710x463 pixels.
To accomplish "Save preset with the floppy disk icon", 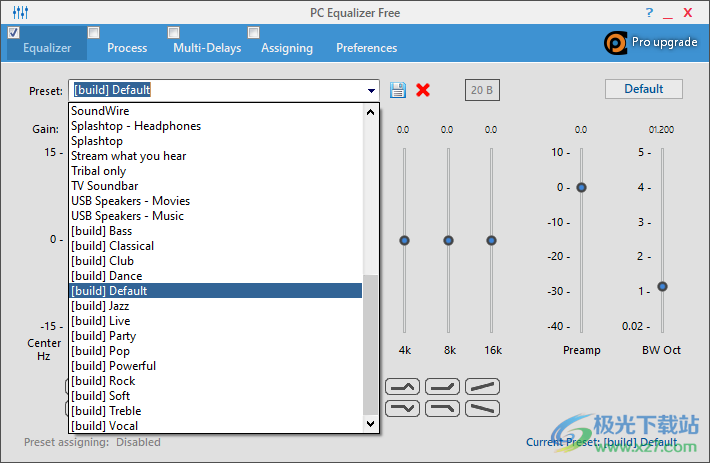I will [x=398, y=90].
